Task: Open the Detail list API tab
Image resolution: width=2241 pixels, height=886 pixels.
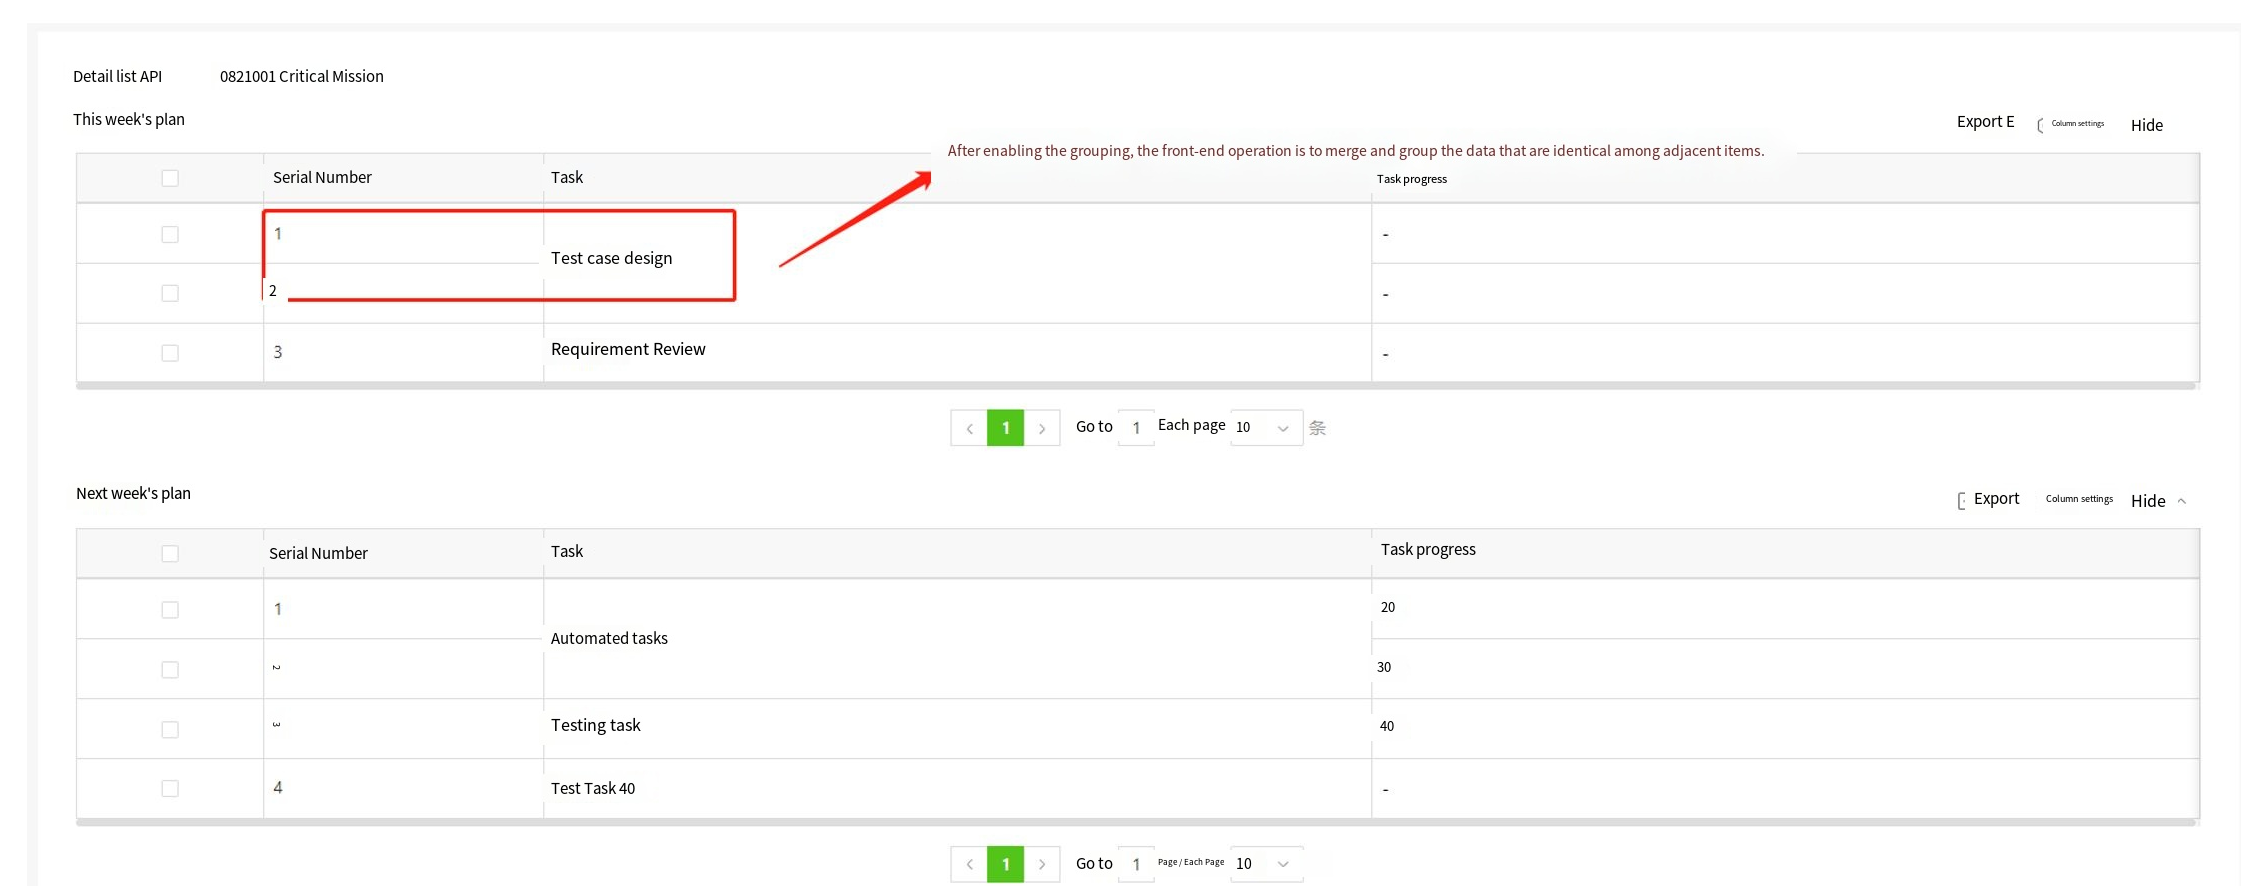Action: pyautogui.click(x=117, y=77)
